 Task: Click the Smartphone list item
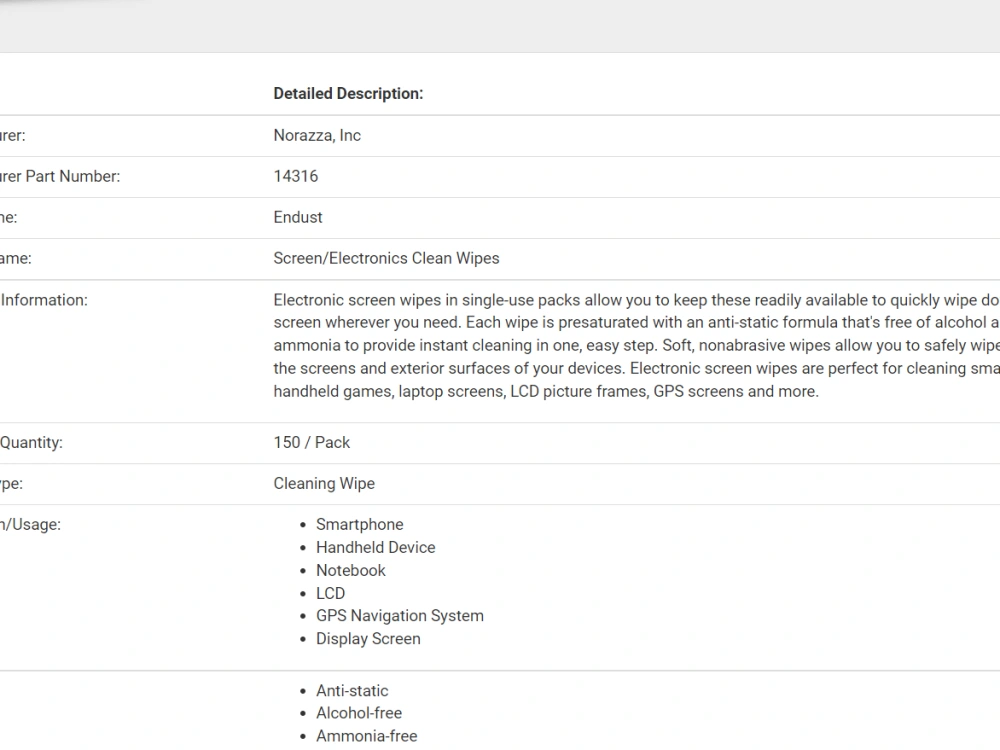pos(360,524)
